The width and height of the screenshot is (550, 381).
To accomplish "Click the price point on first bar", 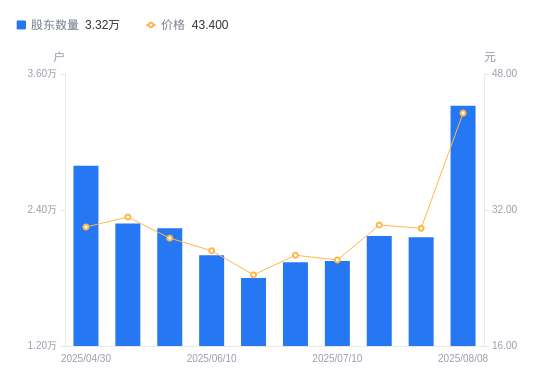I will [x=86, y=227].
